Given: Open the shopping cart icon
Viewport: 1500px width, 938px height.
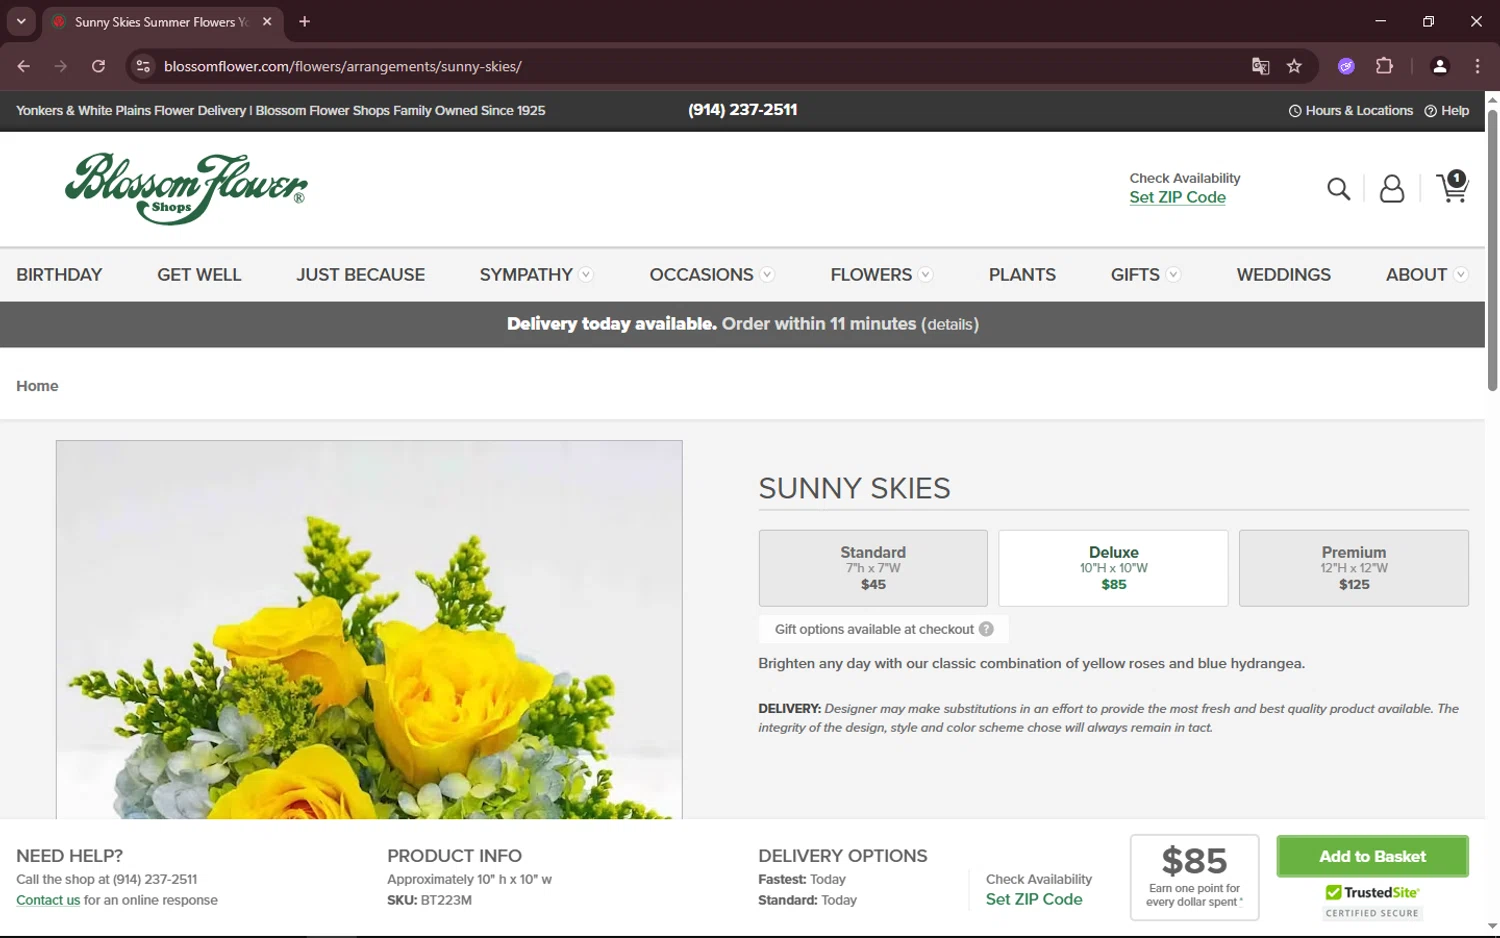Looking at the screenshot, I should tap(1452, 187).
